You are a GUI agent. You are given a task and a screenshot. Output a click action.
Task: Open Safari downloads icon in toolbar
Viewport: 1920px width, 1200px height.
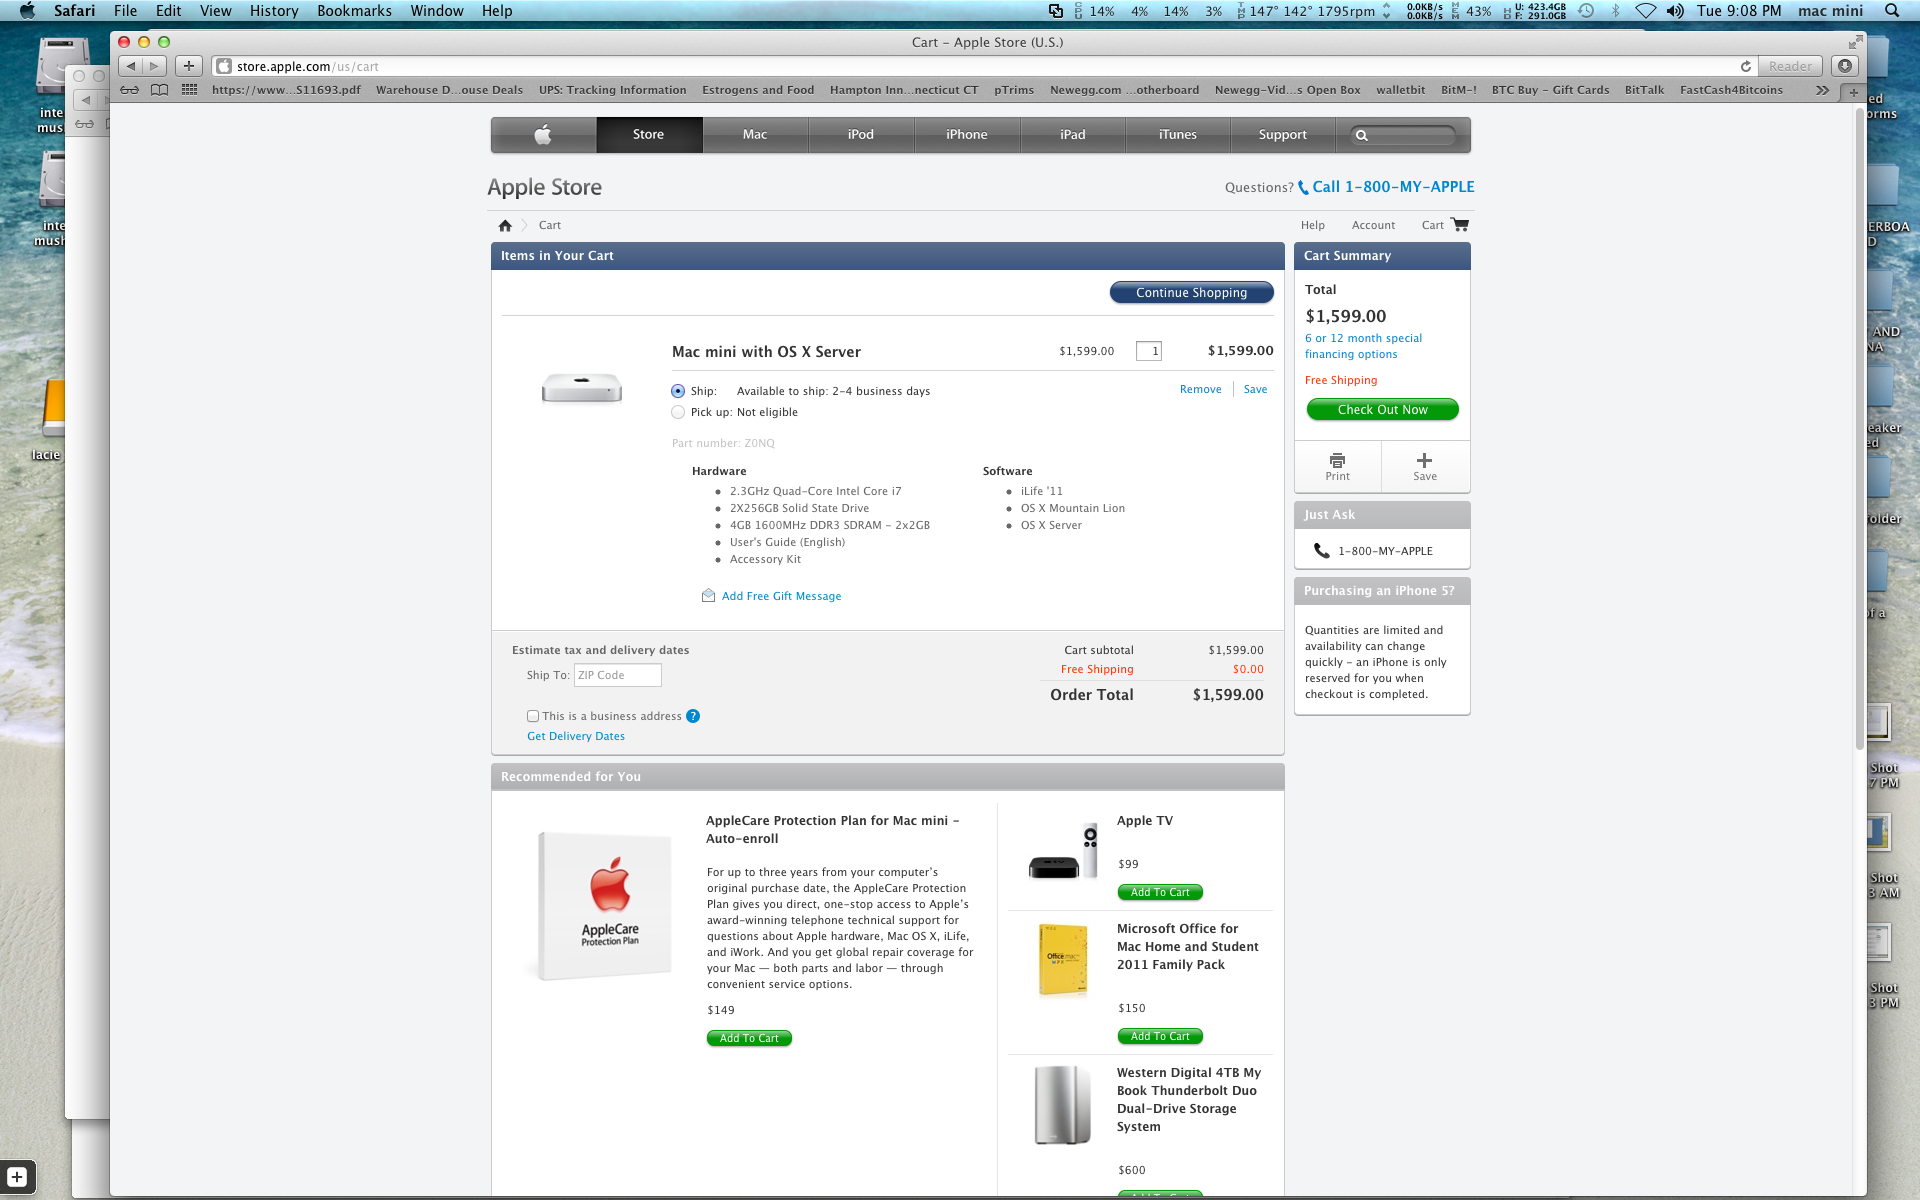click(x=1845, y=66)
